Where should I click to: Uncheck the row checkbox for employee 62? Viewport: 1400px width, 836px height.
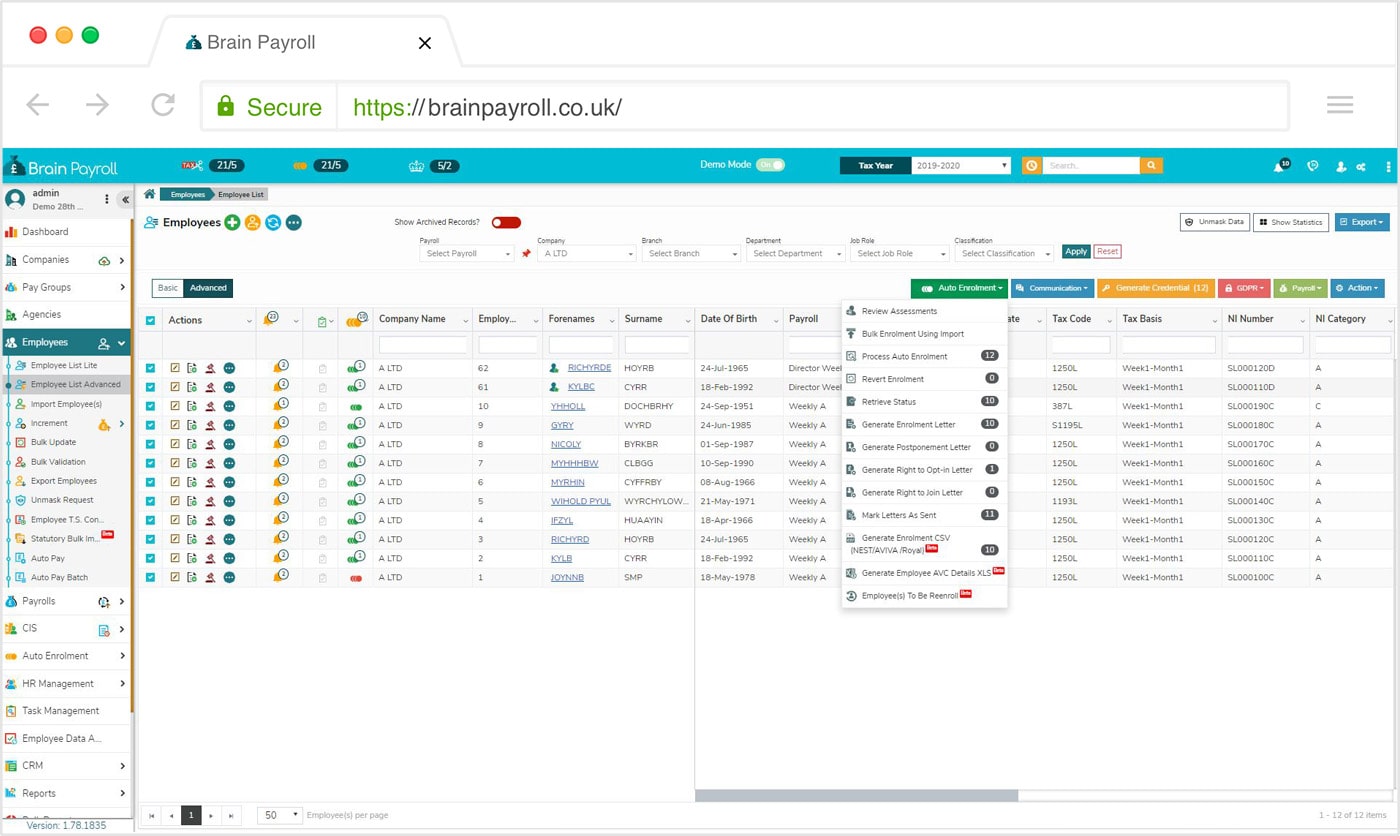(x=151, y=368)
